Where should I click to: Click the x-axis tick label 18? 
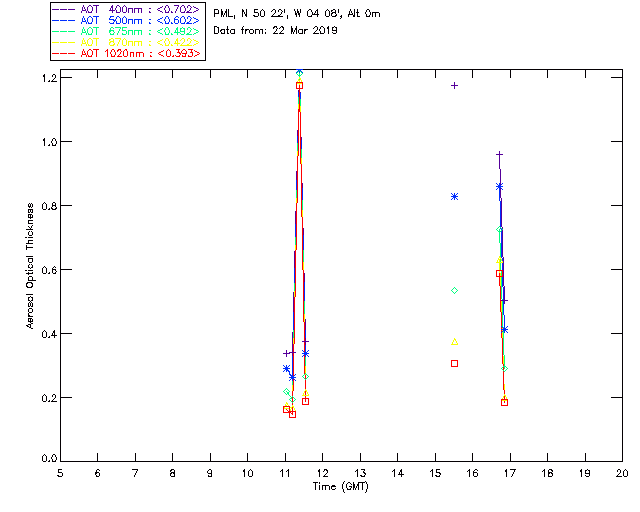[547, 473]
